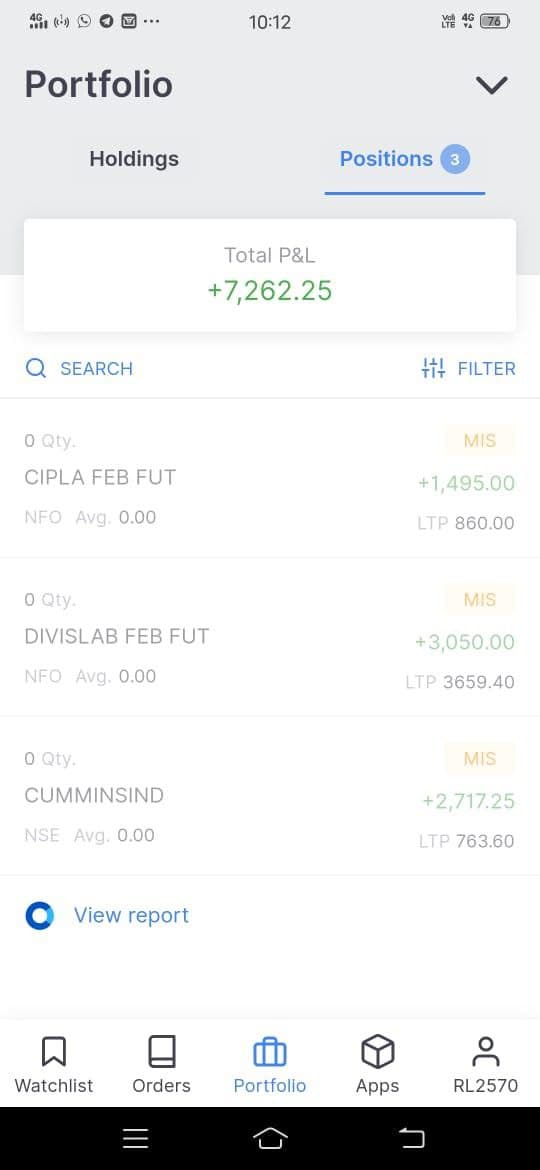The width and height of the screenshot is (540, 1170).
Task: Open the Orders book icon
Action: [161, 1051]
